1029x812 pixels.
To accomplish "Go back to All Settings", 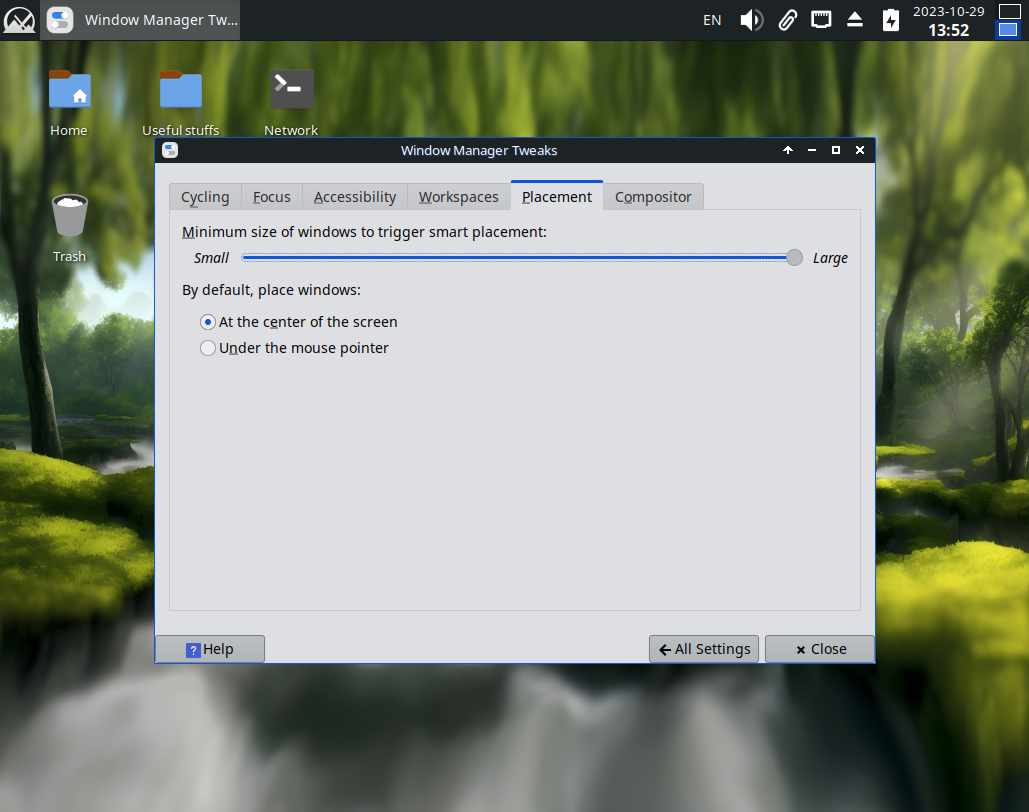I will pos(704,649).
